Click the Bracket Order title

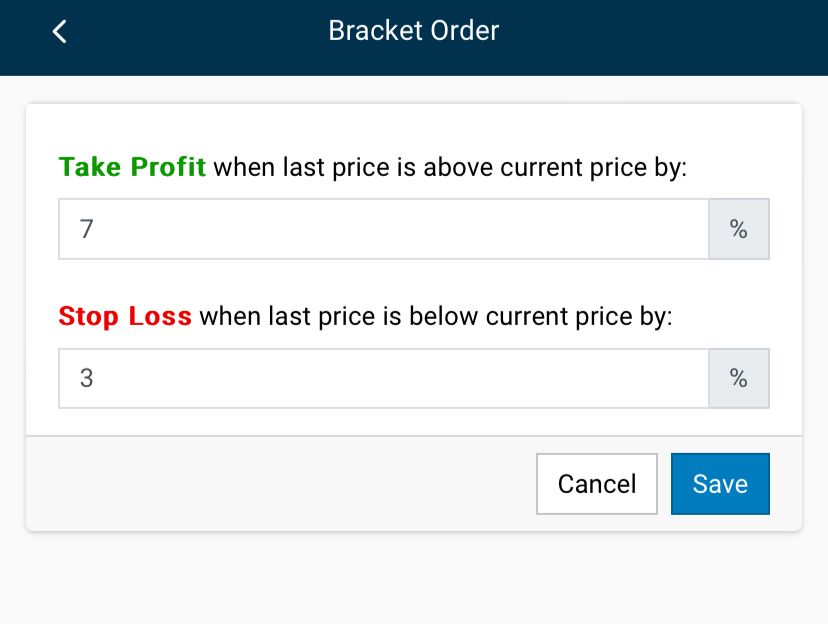point(413,31)
